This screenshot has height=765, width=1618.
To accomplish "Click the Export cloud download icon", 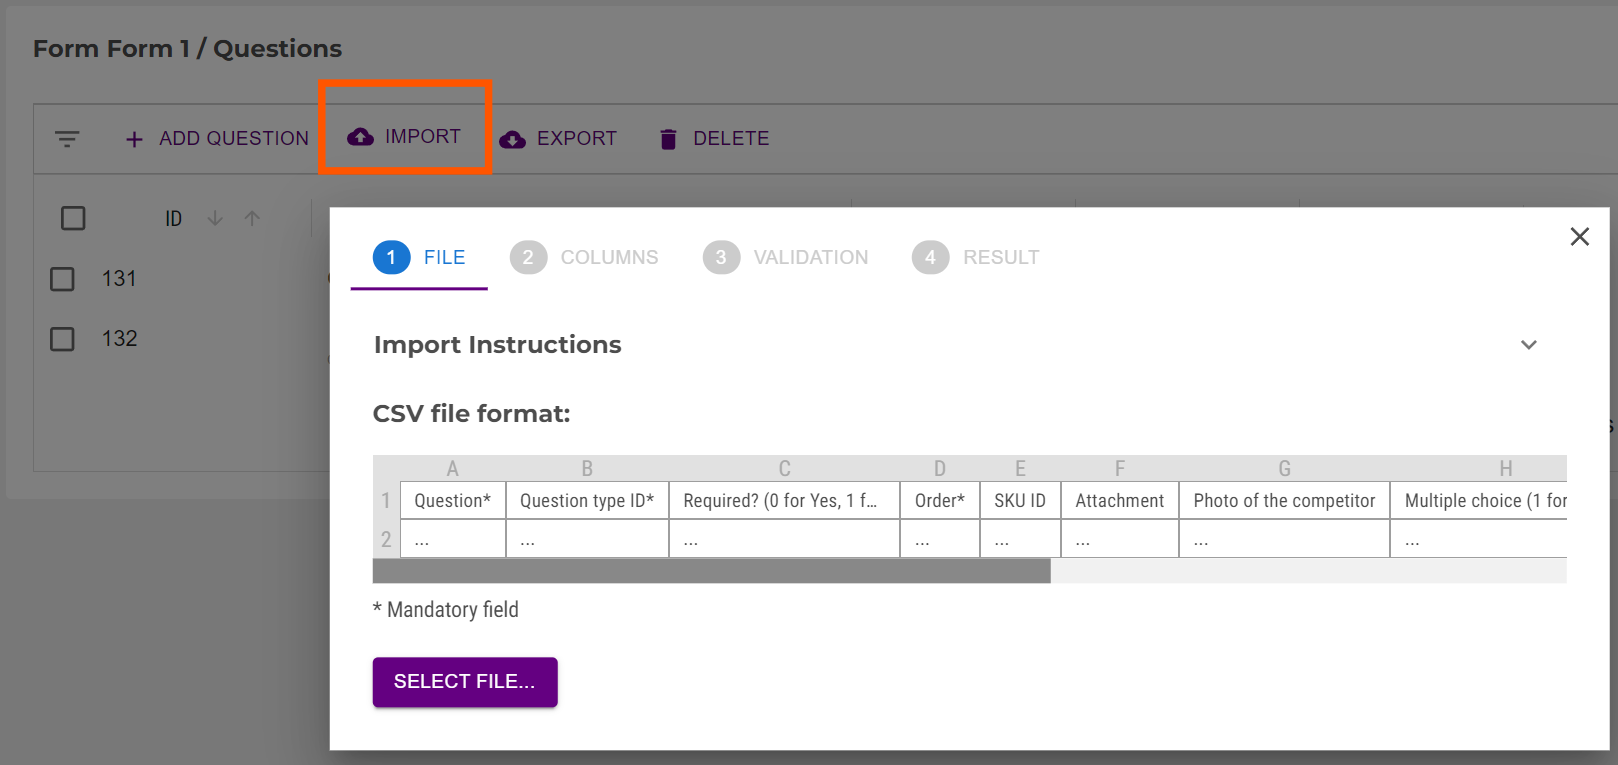I will pos(512,139).
